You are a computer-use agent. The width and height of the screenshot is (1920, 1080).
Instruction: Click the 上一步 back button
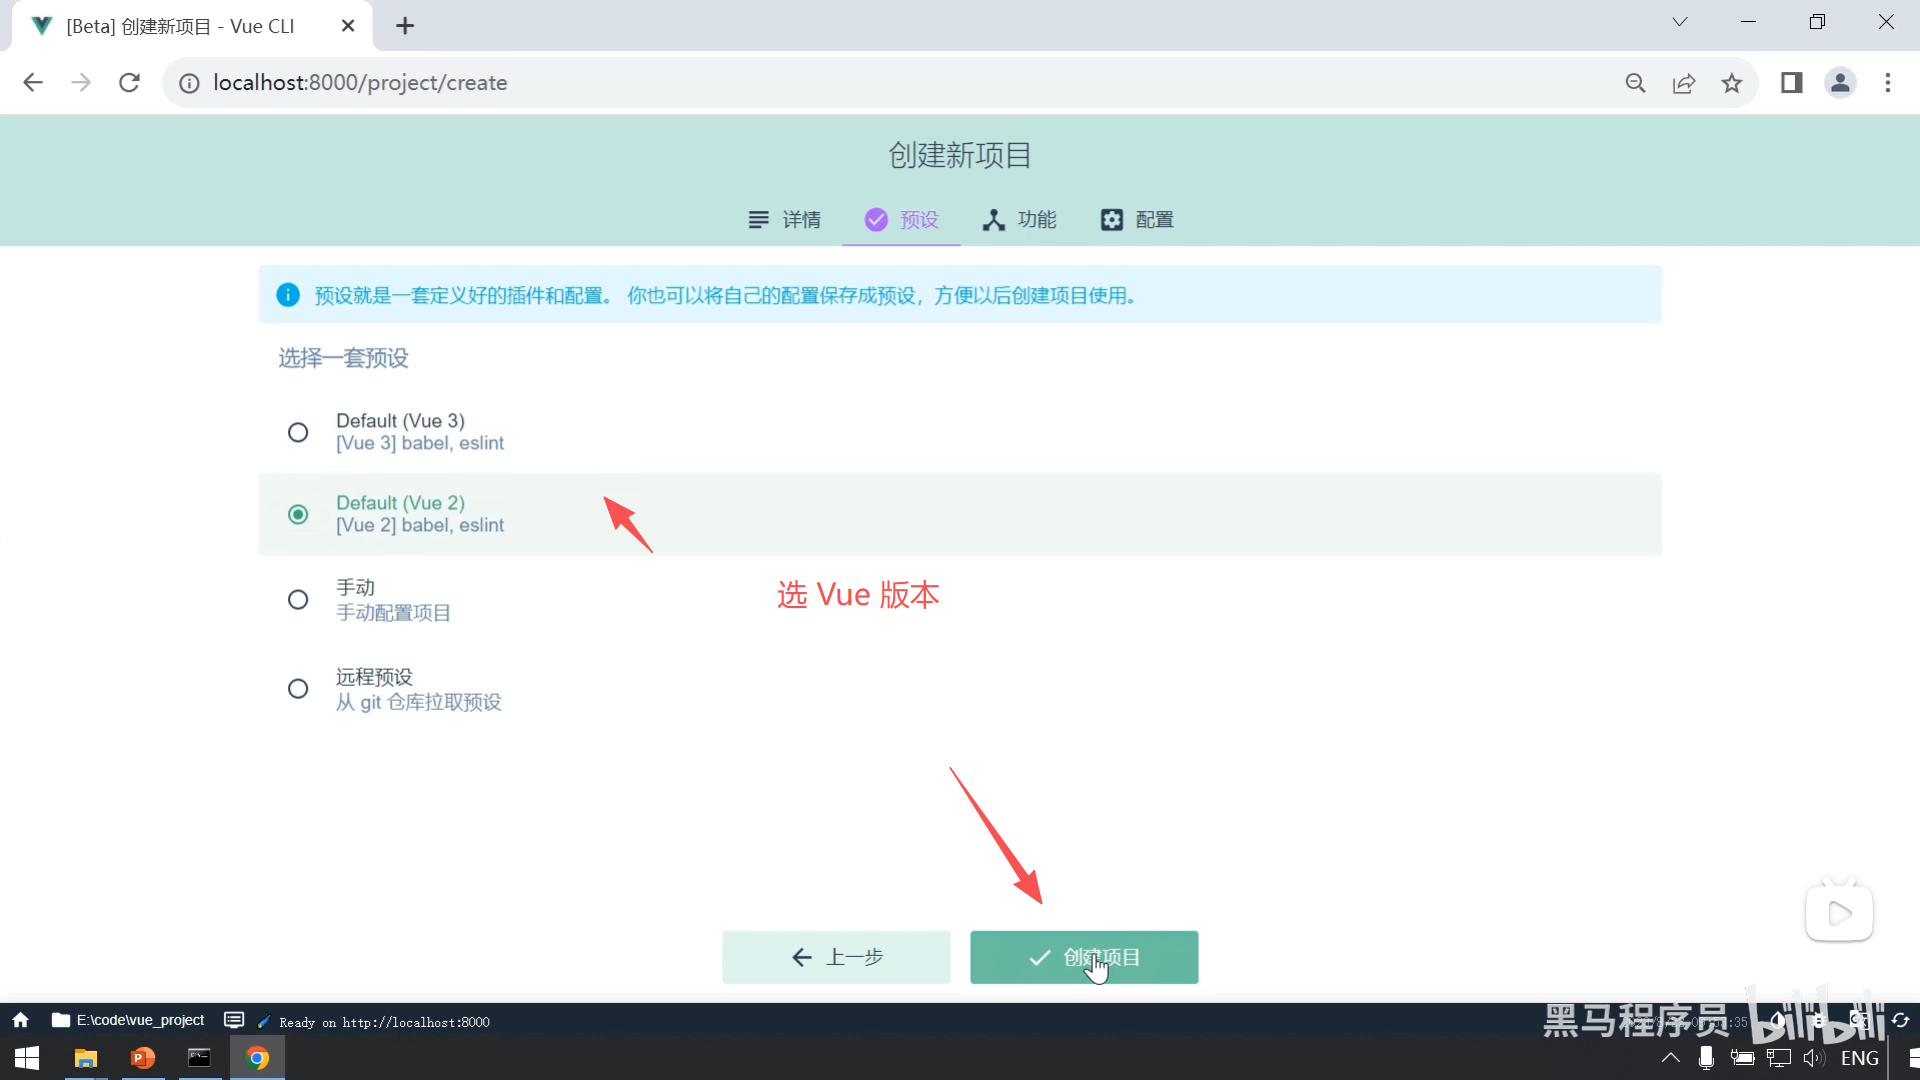click(836, 957)
